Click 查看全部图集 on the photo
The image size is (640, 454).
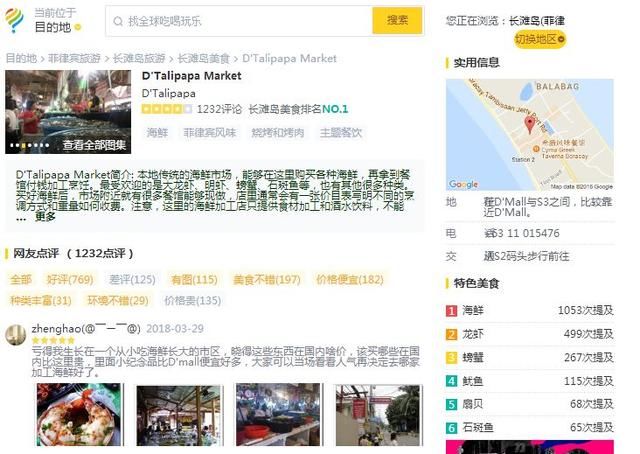point(94,145)
